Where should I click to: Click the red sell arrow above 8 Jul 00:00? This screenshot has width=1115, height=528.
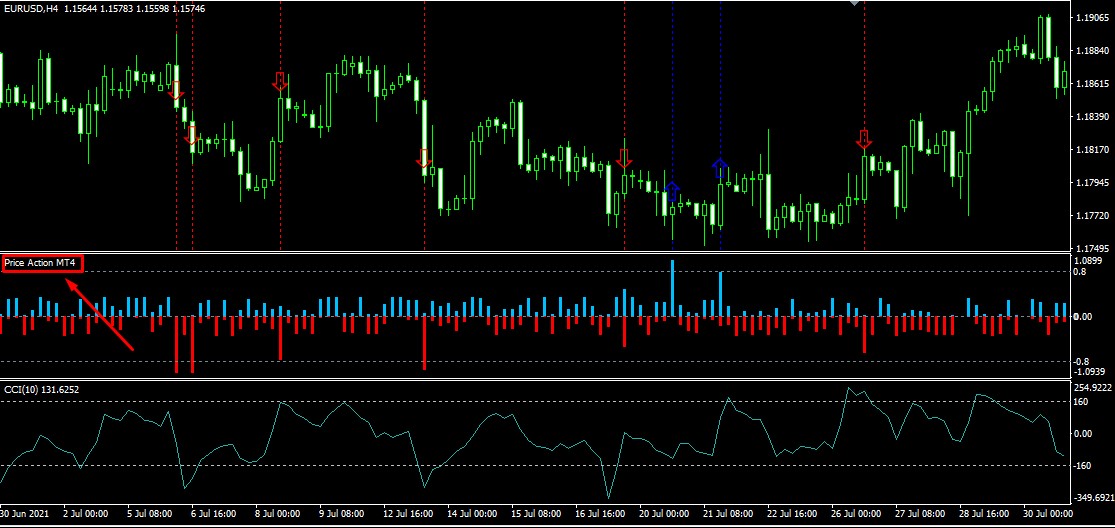280,81
